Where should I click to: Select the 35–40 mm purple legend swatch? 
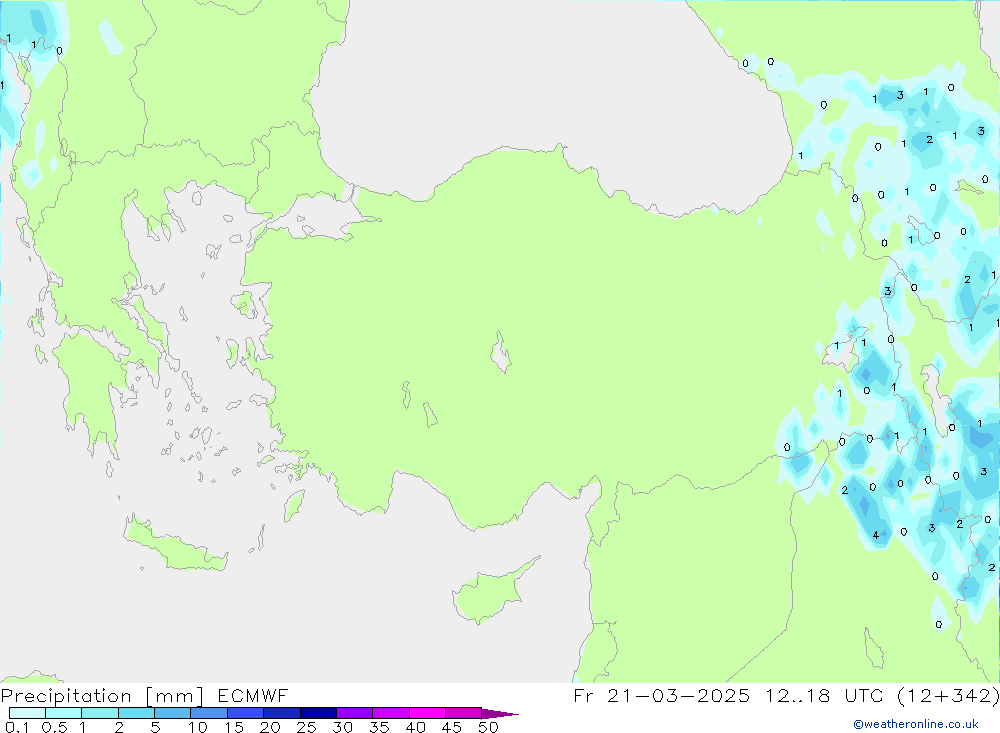pos(391,713)
